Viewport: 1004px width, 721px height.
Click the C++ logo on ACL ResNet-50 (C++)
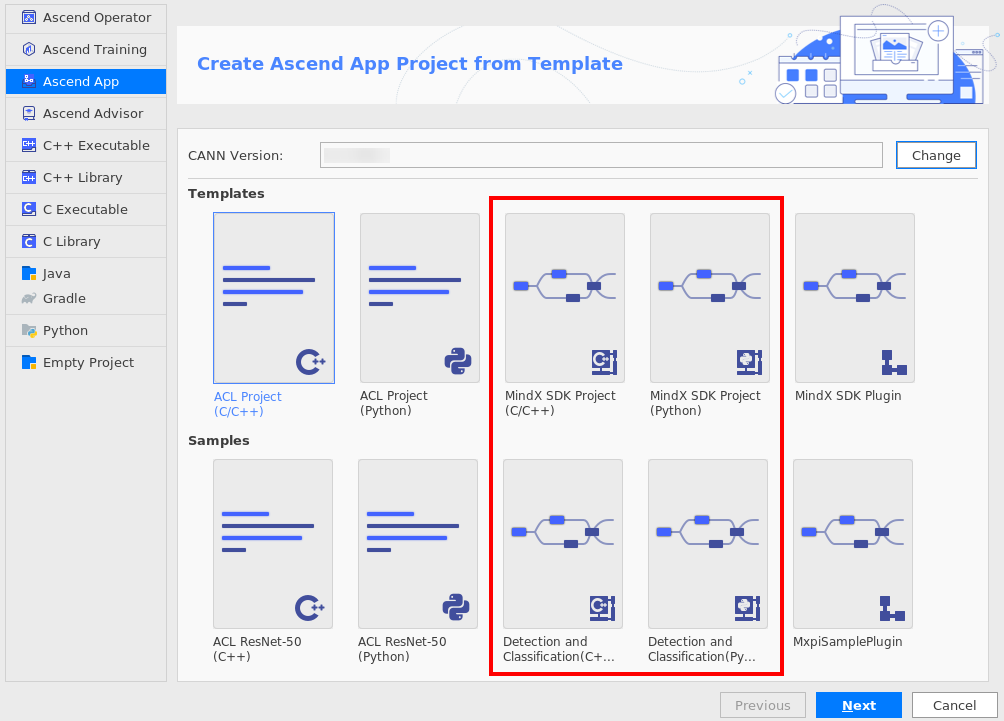tap(310, 608)
